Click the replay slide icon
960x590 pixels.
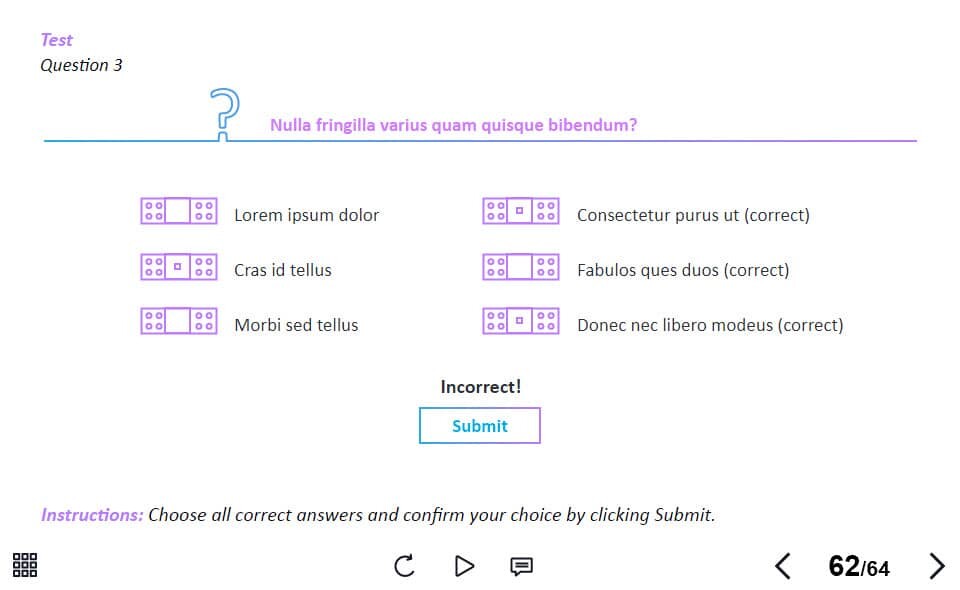[x=404, y=566]
